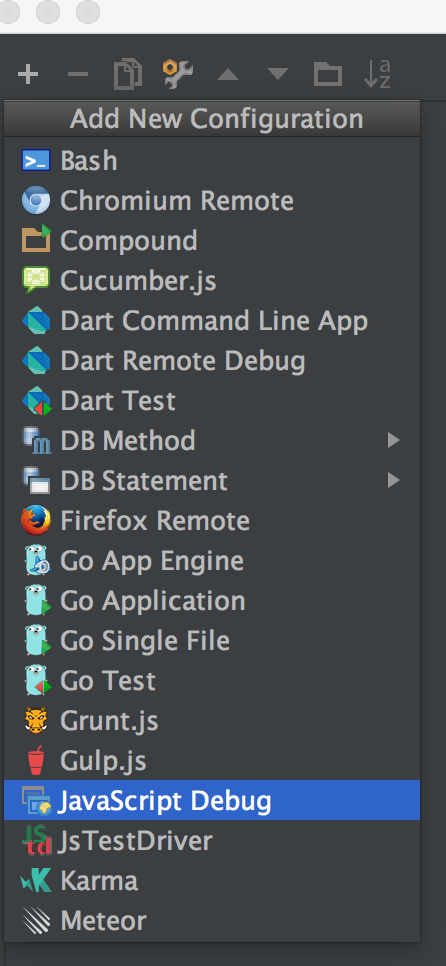Click the Chromium Remote browser icon

(x=36, y=201)
